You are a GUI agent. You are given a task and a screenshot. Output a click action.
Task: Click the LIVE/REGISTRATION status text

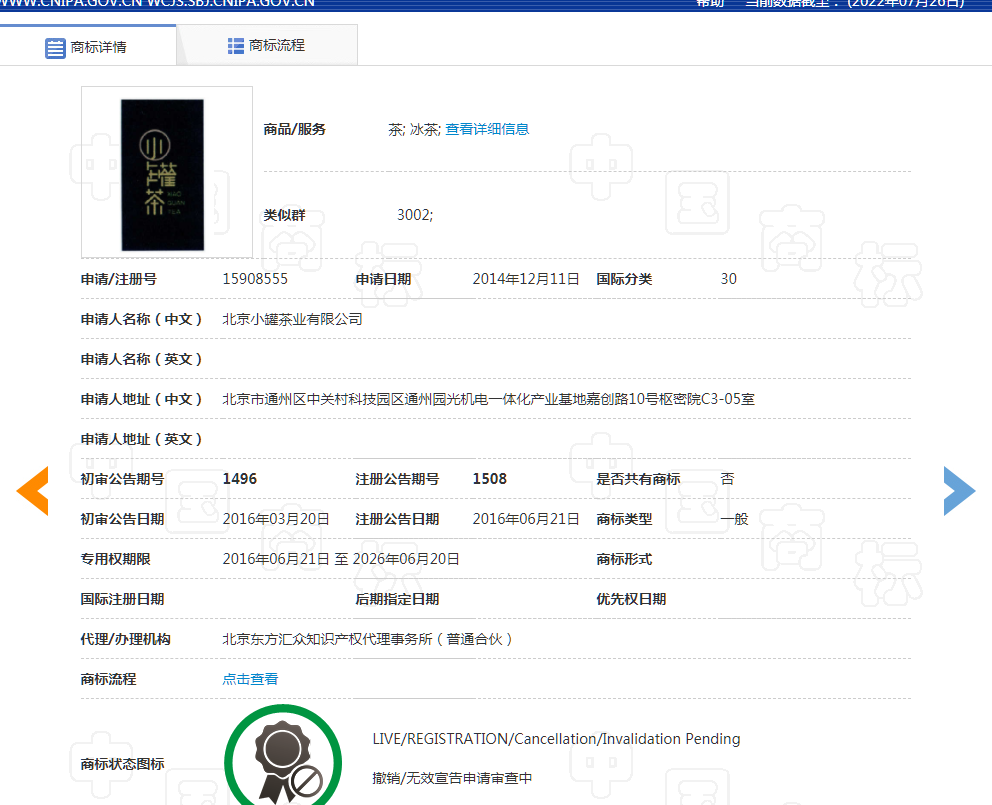[556, 739]
